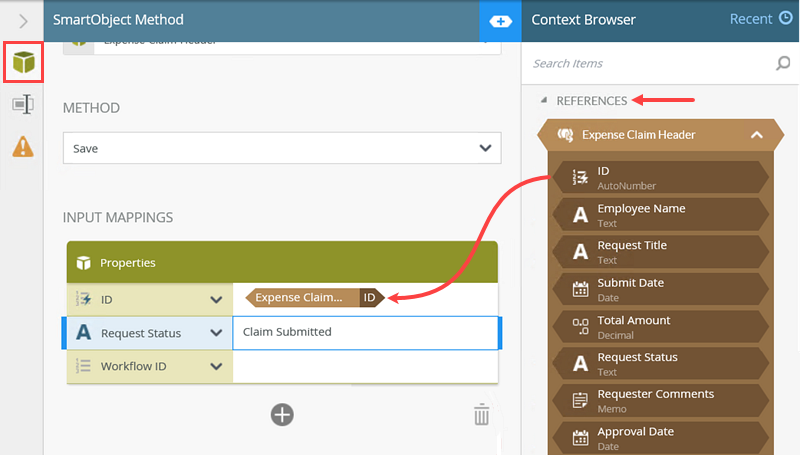Open the Recent items link
The width and height of the screenshot is (800, 455).
click(751, 19)
